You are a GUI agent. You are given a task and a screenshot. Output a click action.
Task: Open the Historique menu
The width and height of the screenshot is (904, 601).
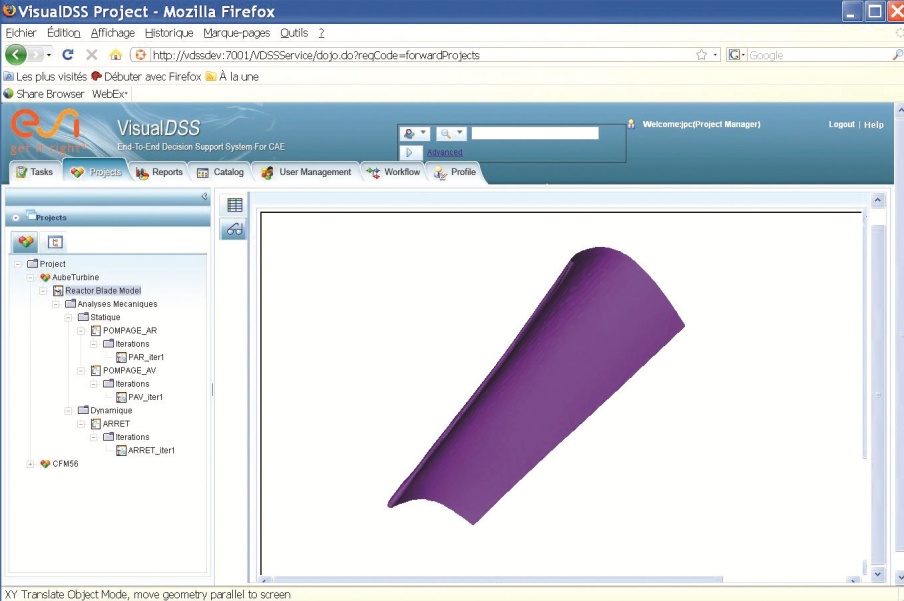point(169,33)
